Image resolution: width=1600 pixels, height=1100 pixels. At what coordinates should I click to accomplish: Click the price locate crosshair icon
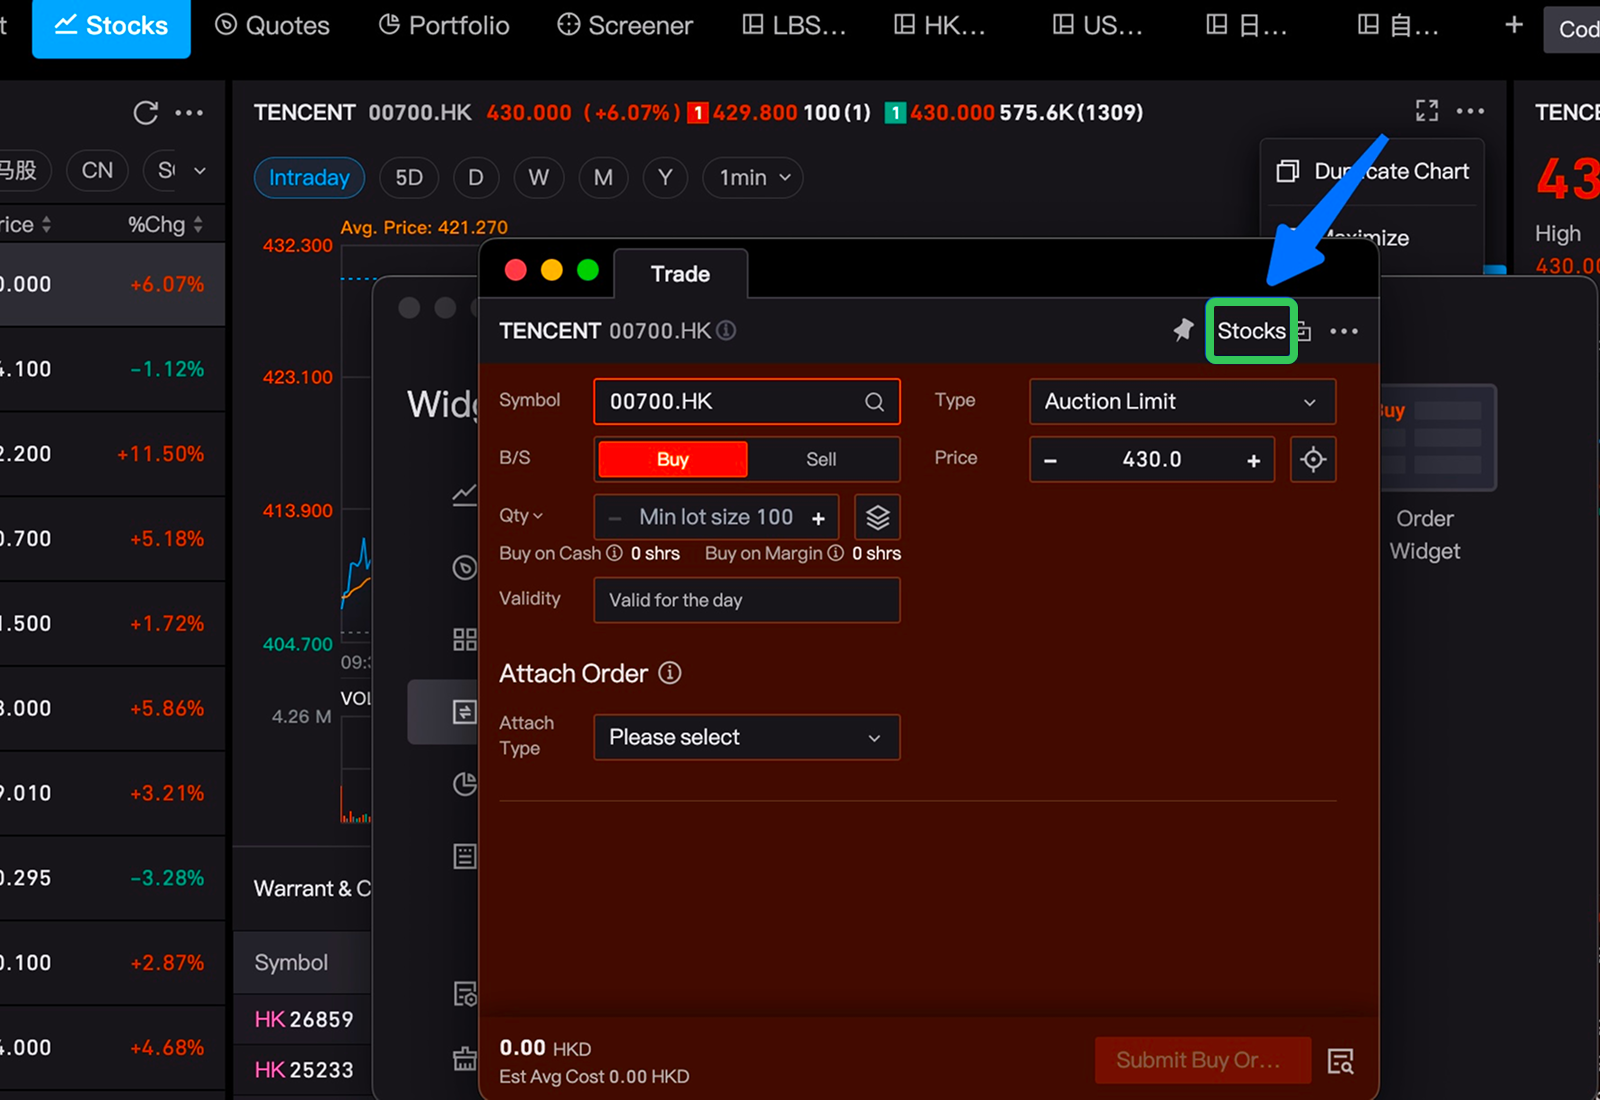click(x=1313, y=459)
